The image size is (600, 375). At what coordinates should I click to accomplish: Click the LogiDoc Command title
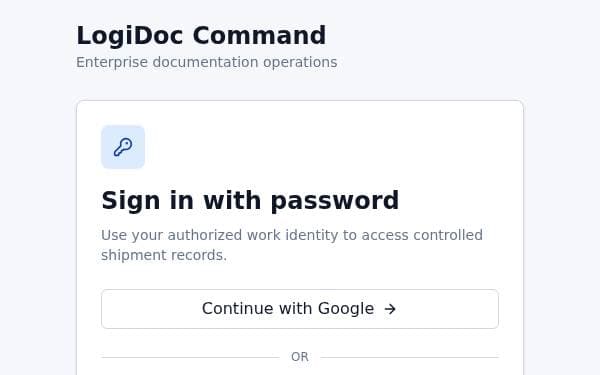point(201,35)
